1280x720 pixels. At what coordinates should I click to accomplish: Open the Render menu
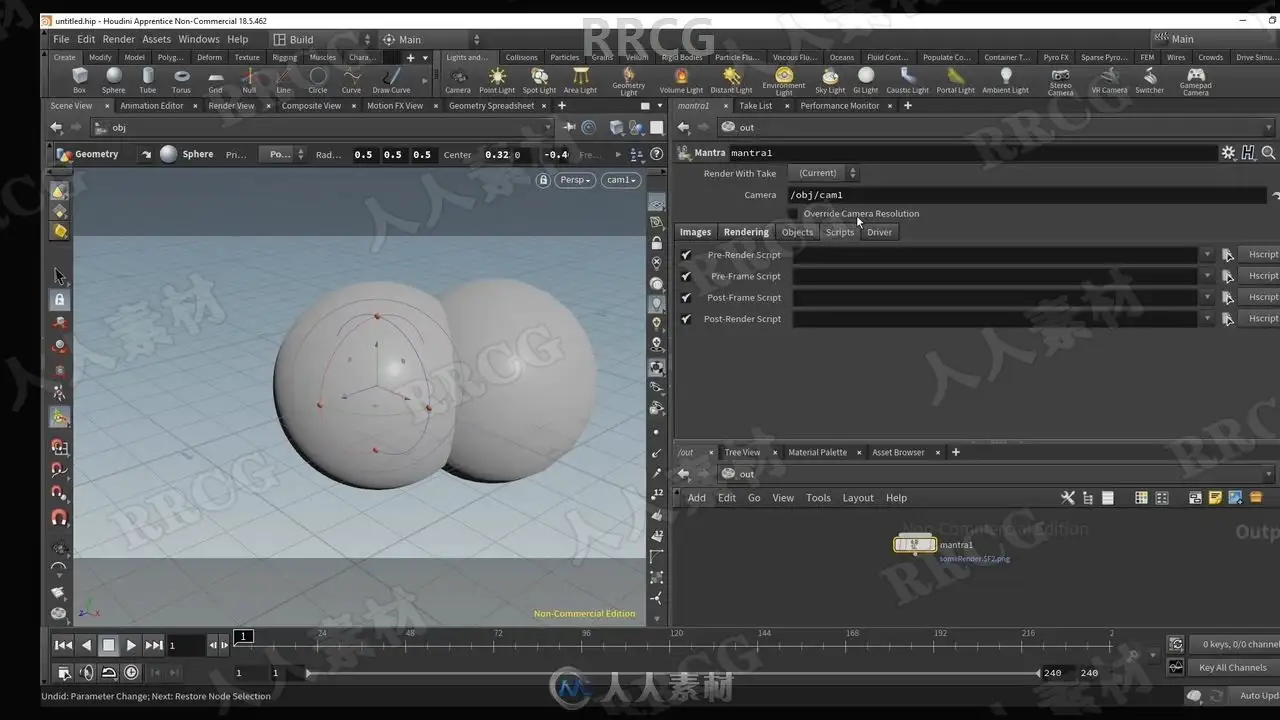coord(118,40)
